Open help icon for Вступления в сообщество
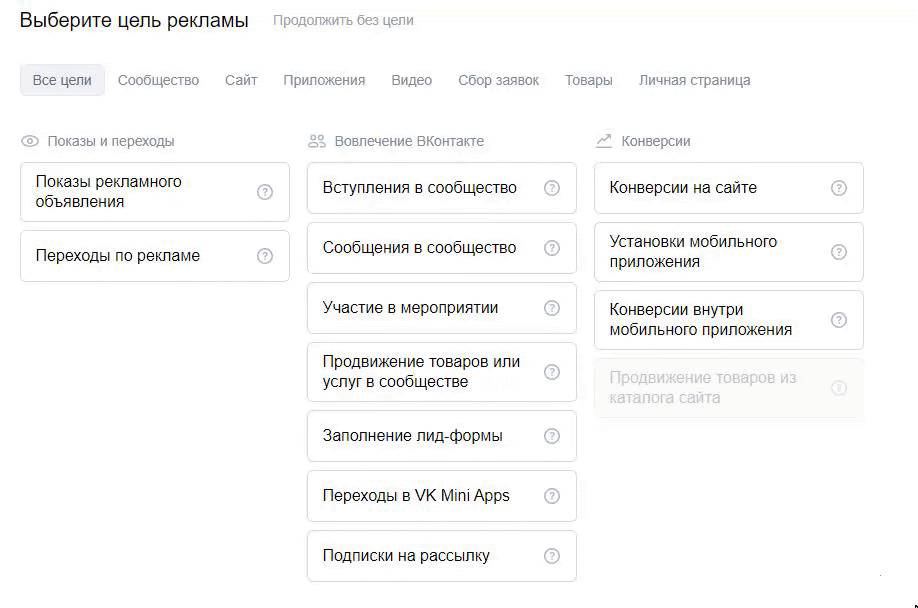Viewport: 918px width, 608px height. [552, 188]
